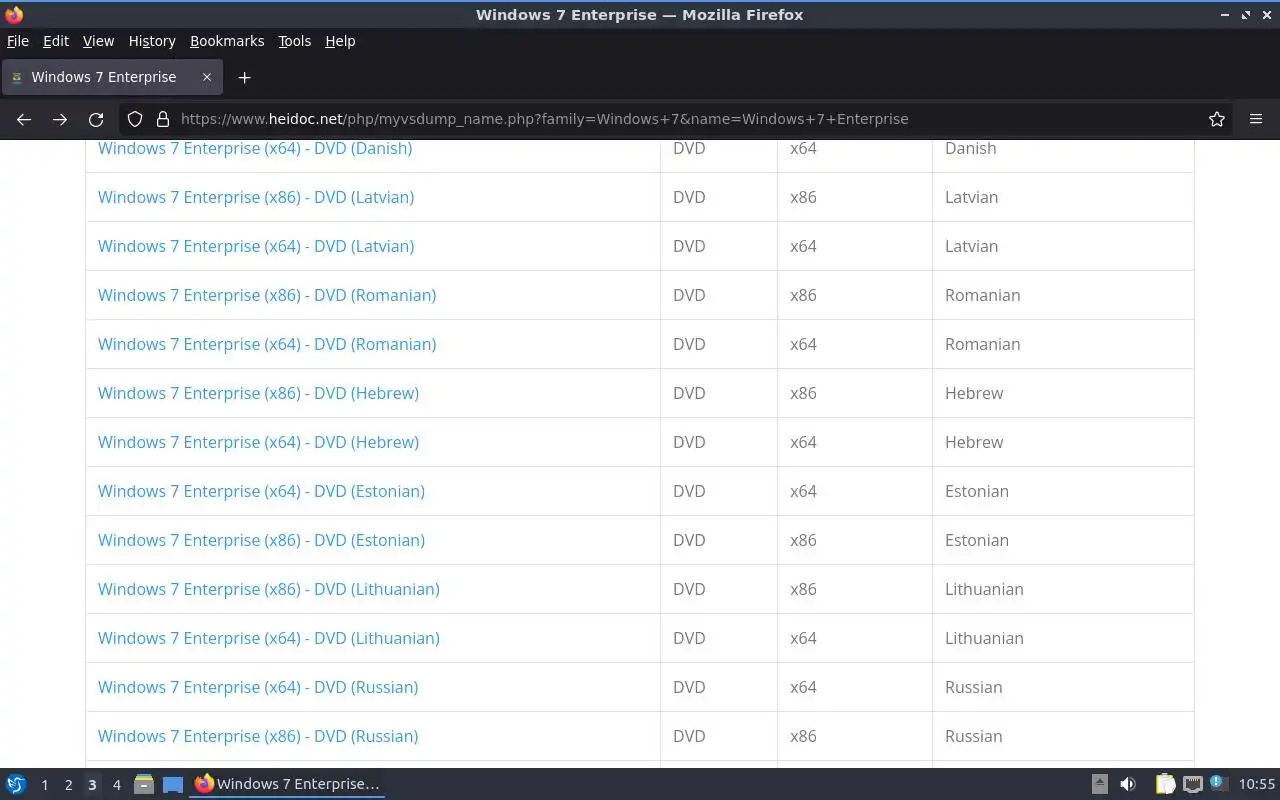Open Windows 7 Enterprise (x64) DVD Estonian link
The image size is (1280, 800).
coord(261,491)
